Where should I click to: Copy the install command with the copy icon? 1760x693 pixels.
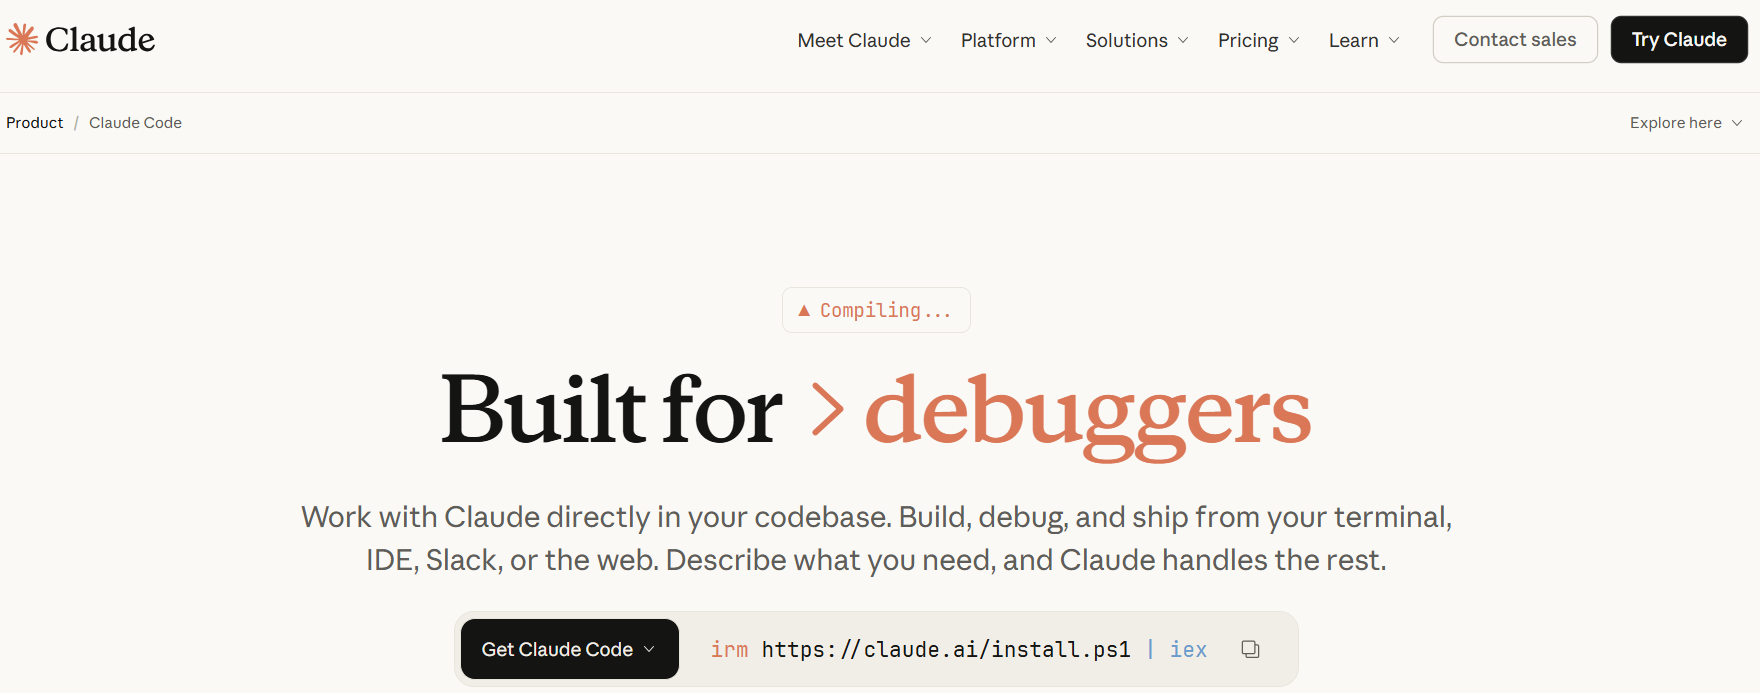[x=1250, y=649]
